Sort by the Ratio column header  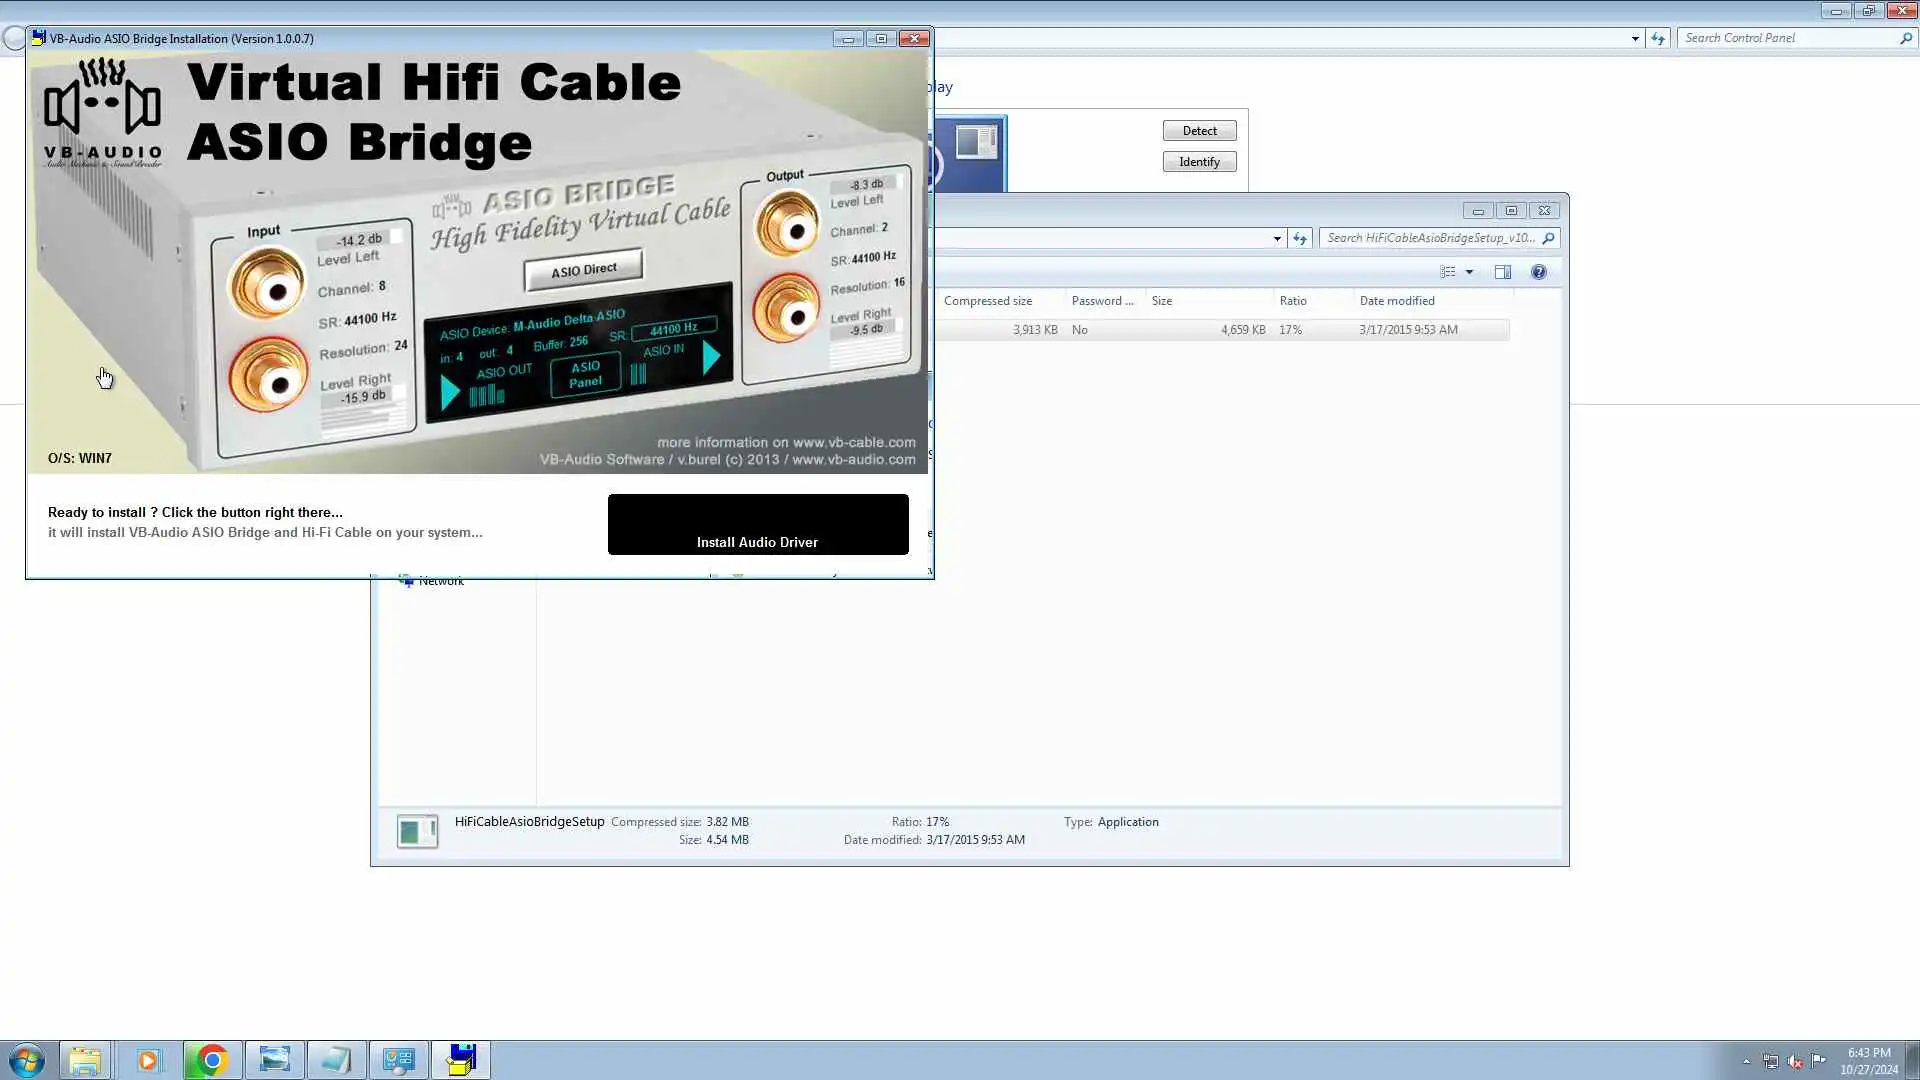coord(1292,301)
